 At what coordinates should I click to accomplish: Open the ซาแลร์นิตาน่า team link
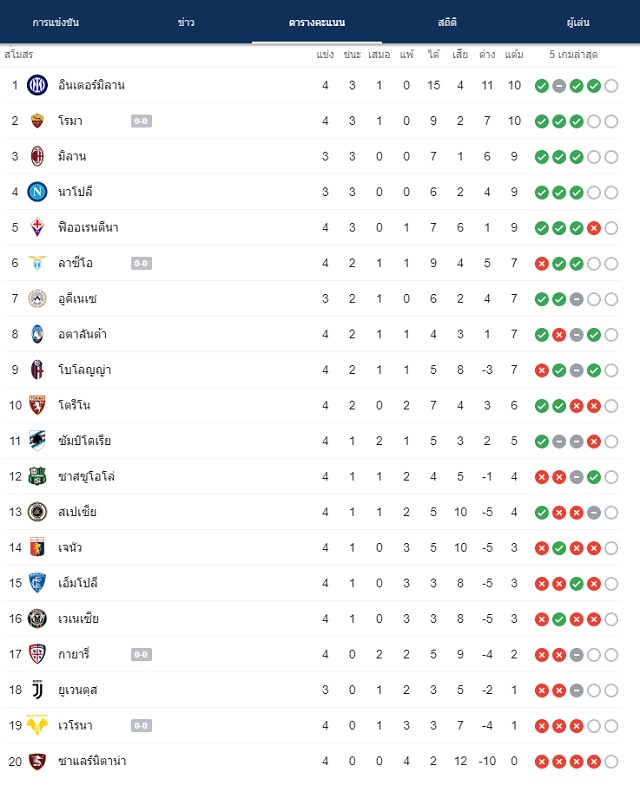[92, 761]
